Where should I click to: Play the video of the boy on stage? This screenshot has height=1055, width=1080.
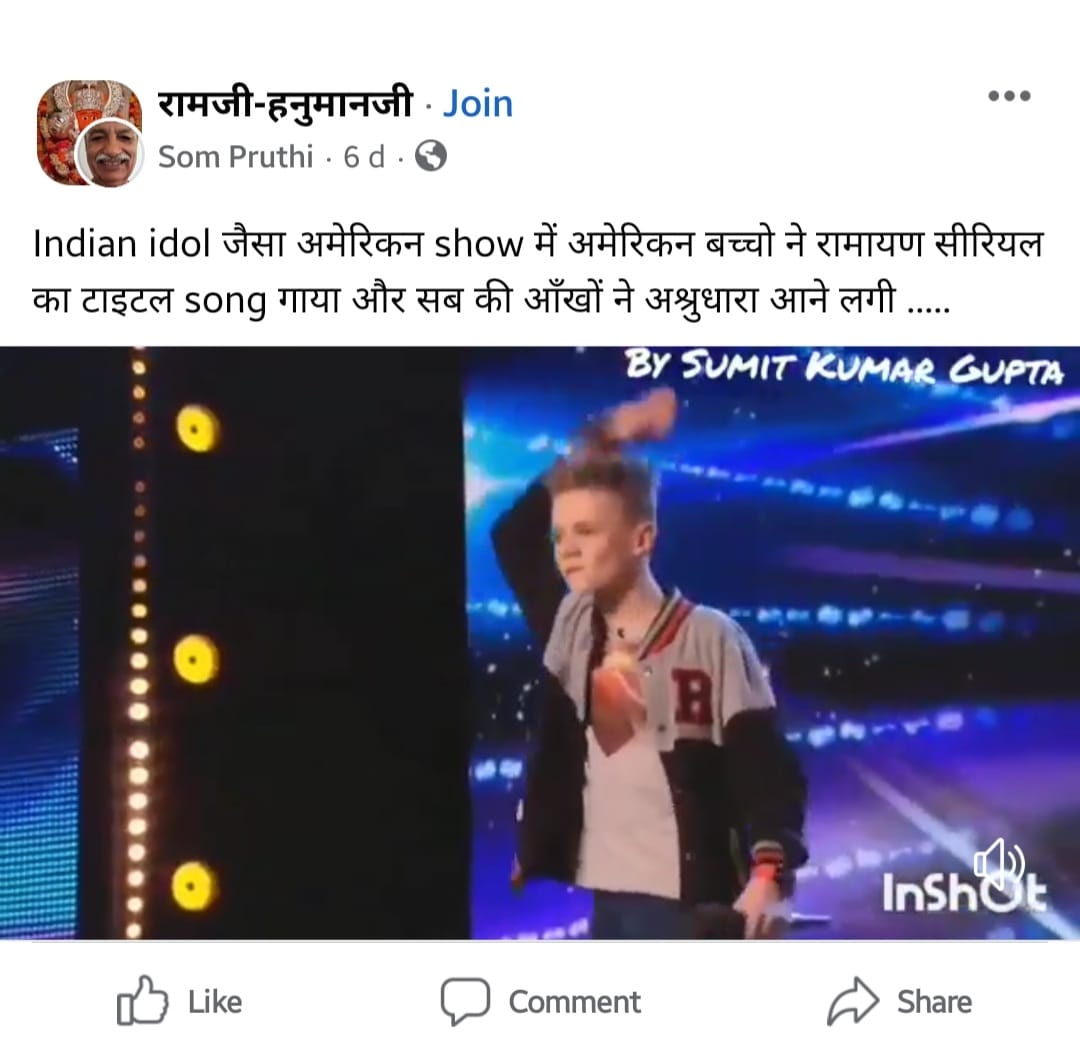coord(540,643)
